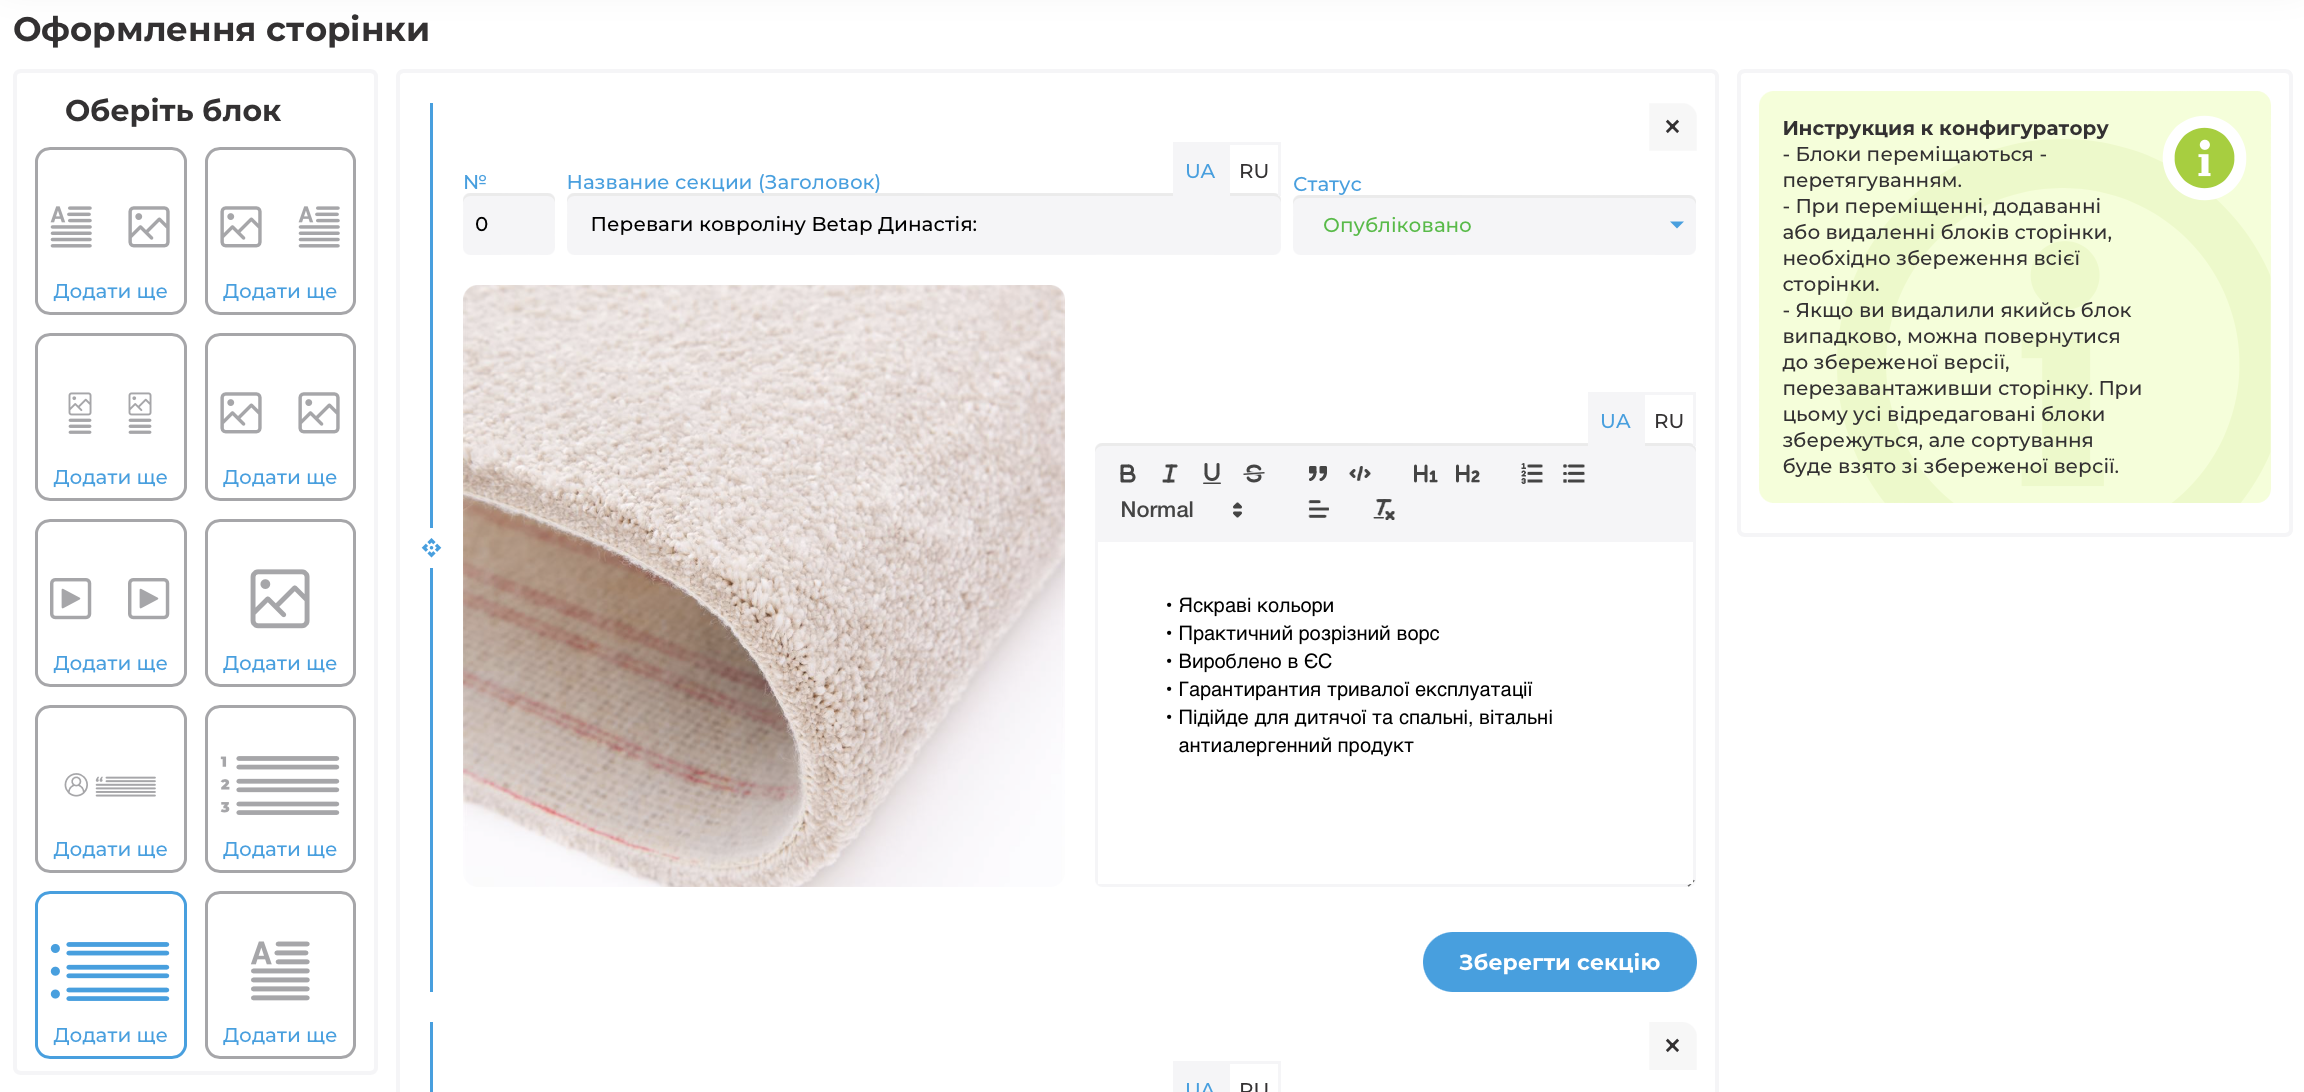Image resolution: width=2304 pixels, height=1092 pixels.
Task: Add the text-left image-right block
Action: [x=111, y=231]
